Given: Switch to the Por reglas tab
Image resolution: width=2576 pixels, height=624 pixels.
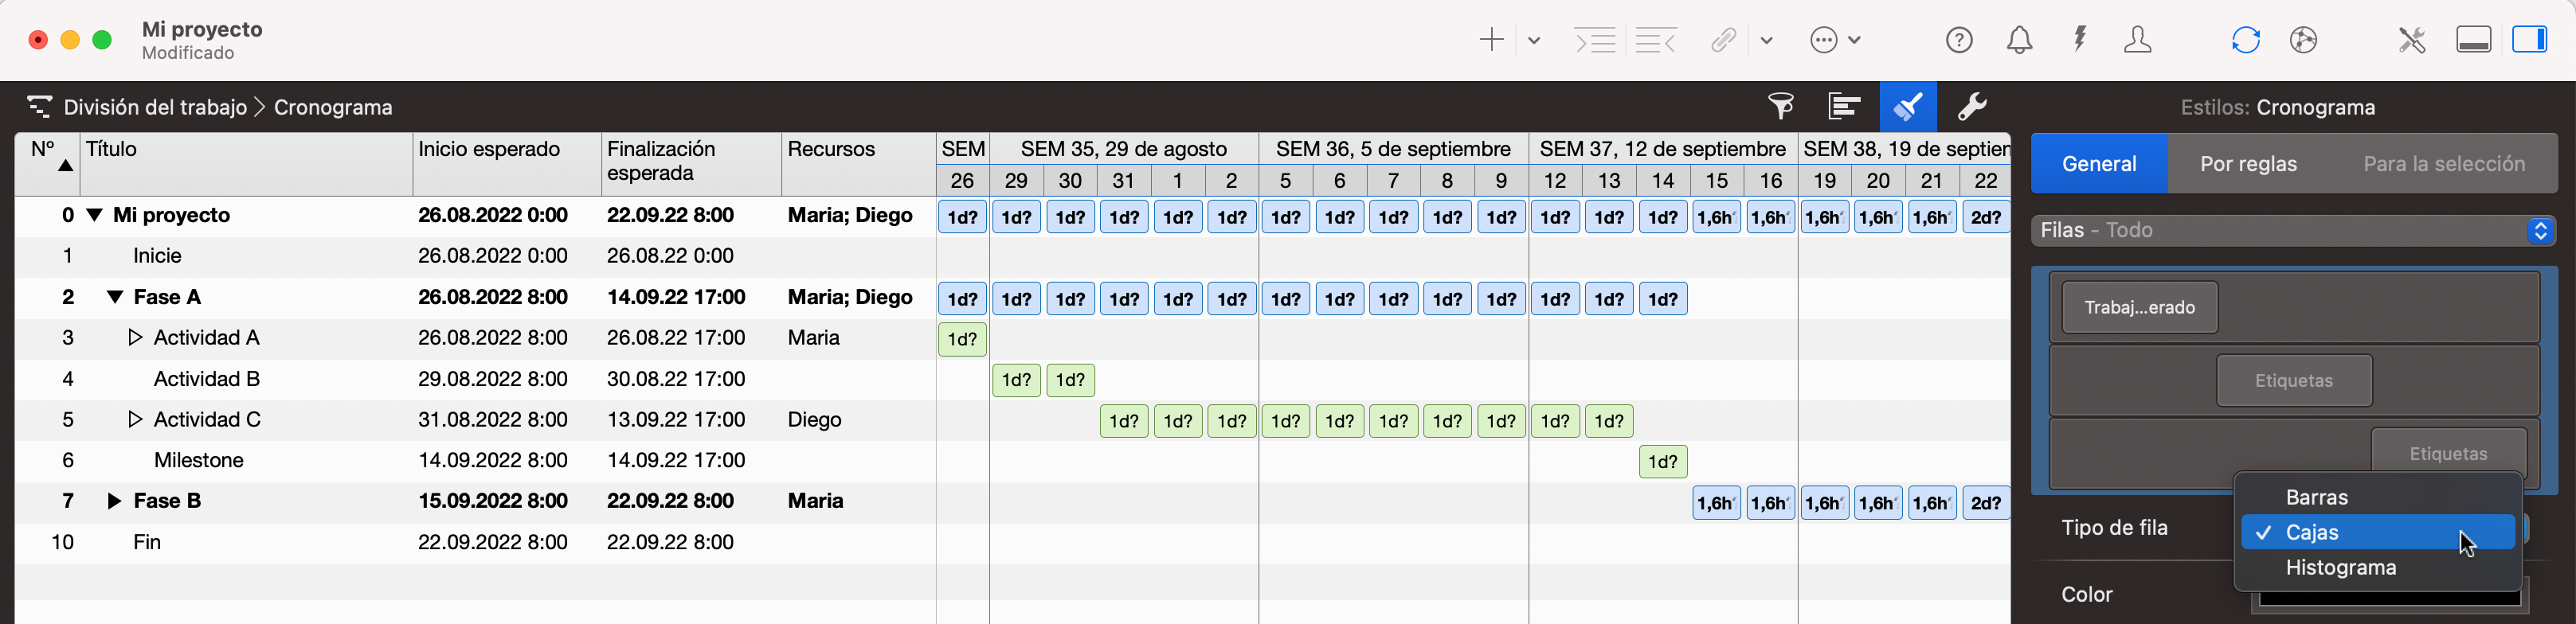Looking at the screenshot, I should pyautogui.click(x=2247, y=164).
